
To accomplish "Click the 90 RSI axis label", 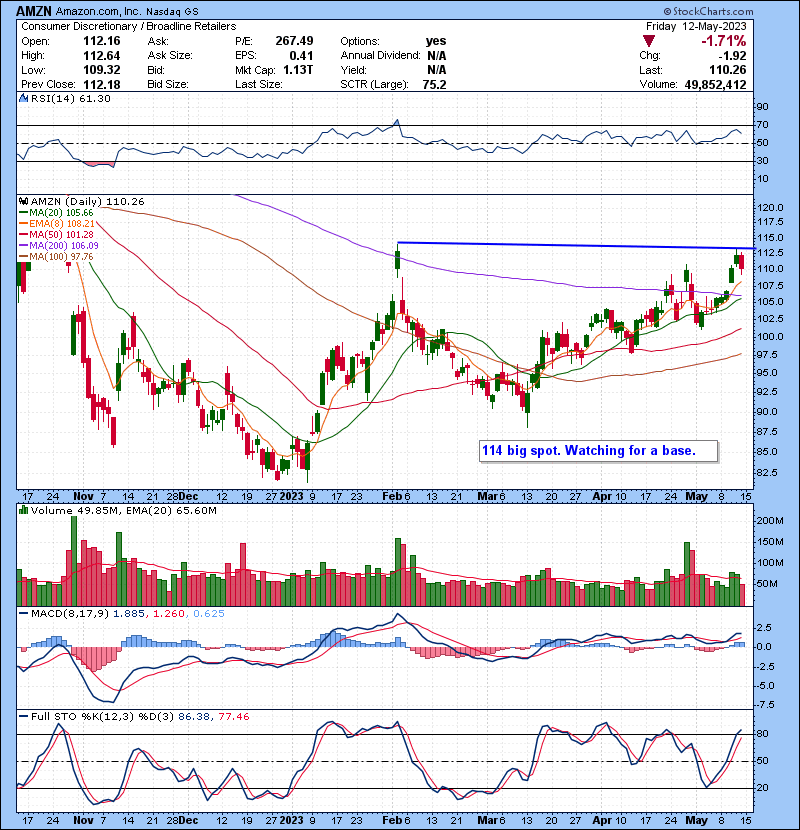I will (x=762, y=106).
